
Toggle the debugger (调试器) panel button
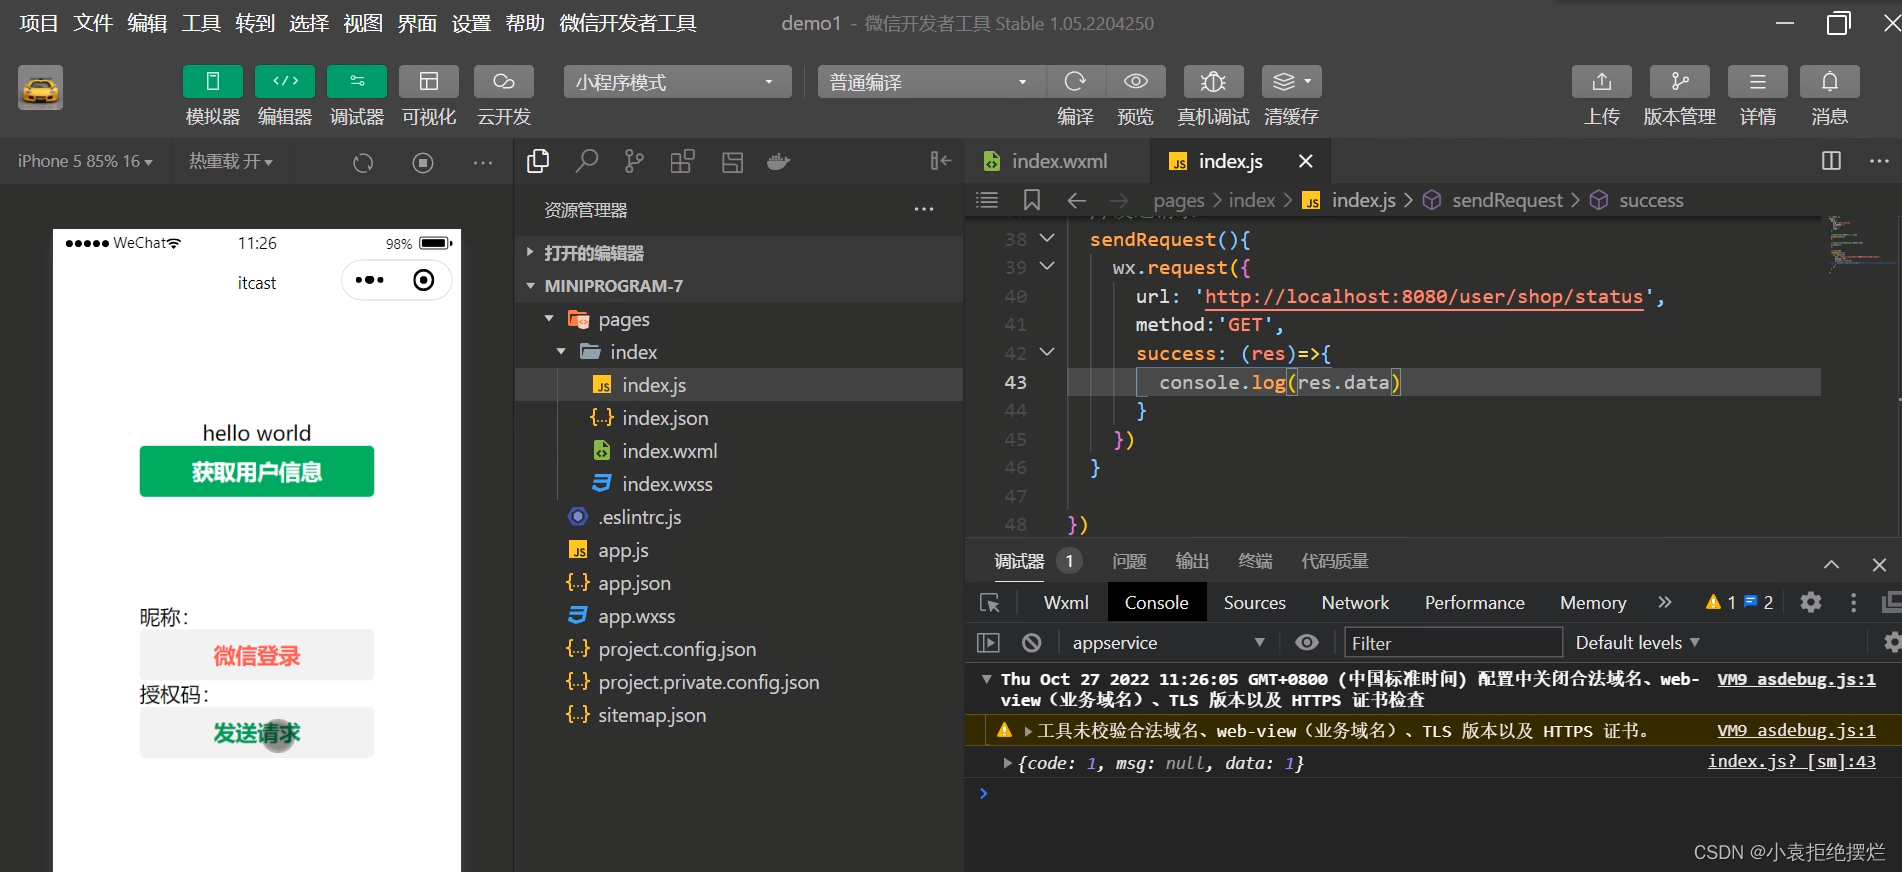coord(357,82)
